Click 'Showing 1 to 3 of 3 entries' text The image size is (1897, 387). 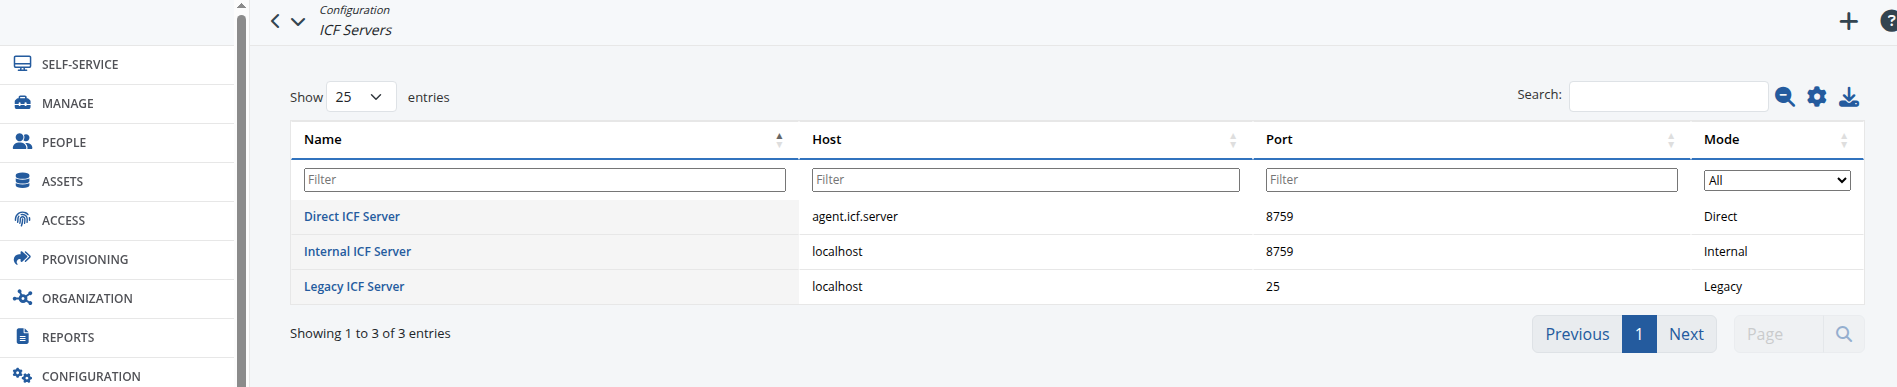370,334
